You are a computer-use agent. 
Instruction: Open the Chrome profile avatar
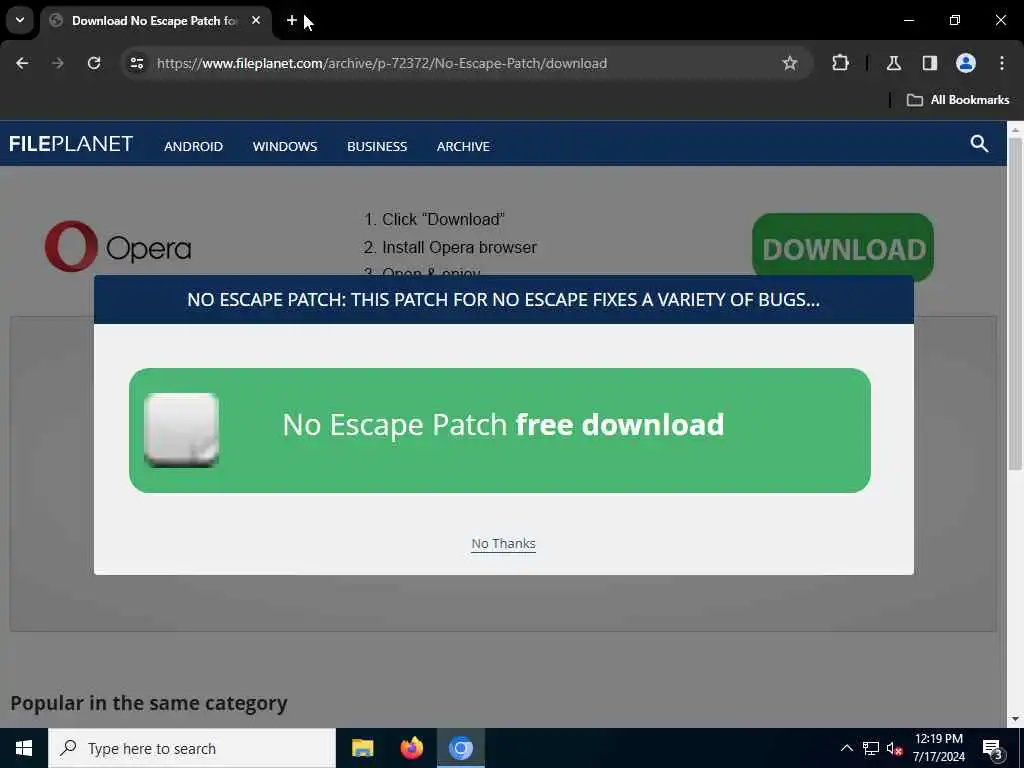tap(966, 63)
